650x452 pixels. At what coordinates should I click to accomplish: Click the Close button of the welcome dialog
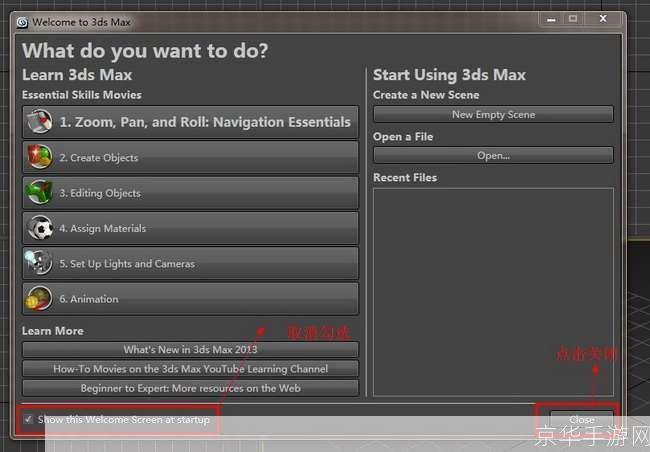(x=582, y=419)
